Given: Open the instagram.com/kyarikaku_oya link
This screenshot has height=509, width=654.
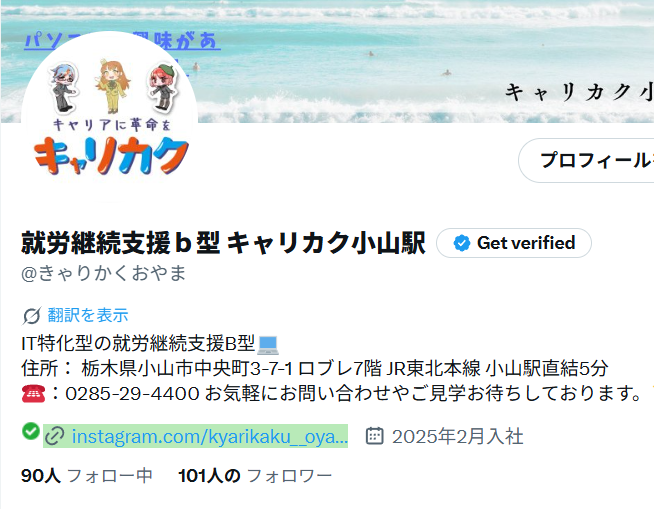Looking at the screenshot, I should [209, 436].
